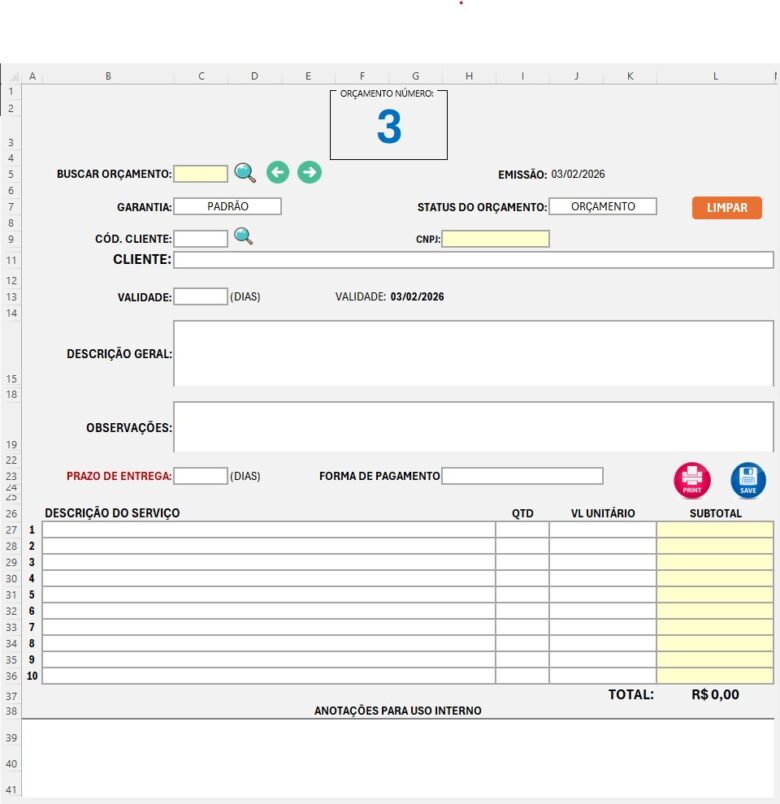This screenshot has width=780, height=804.
Task: Click the Validade days input box
Action: (x=201, y=296)
